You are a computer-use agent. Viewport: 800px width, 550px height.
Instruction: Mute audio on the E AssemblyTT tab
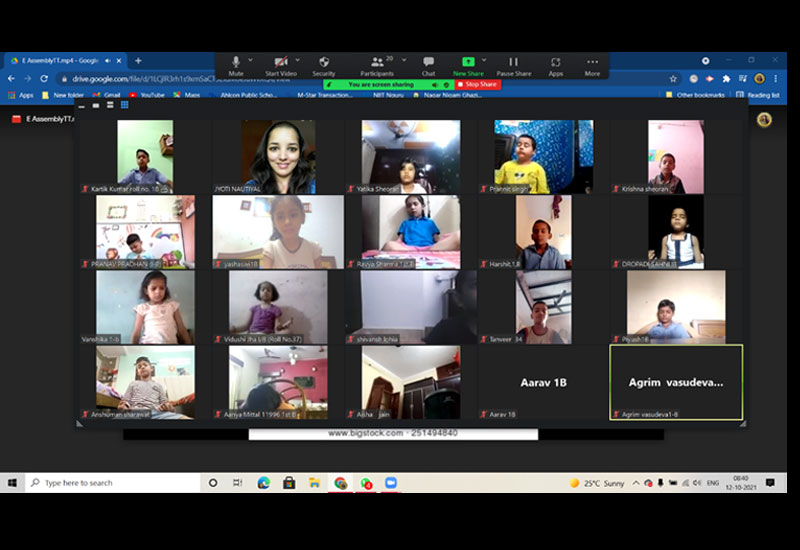(108, 61)
